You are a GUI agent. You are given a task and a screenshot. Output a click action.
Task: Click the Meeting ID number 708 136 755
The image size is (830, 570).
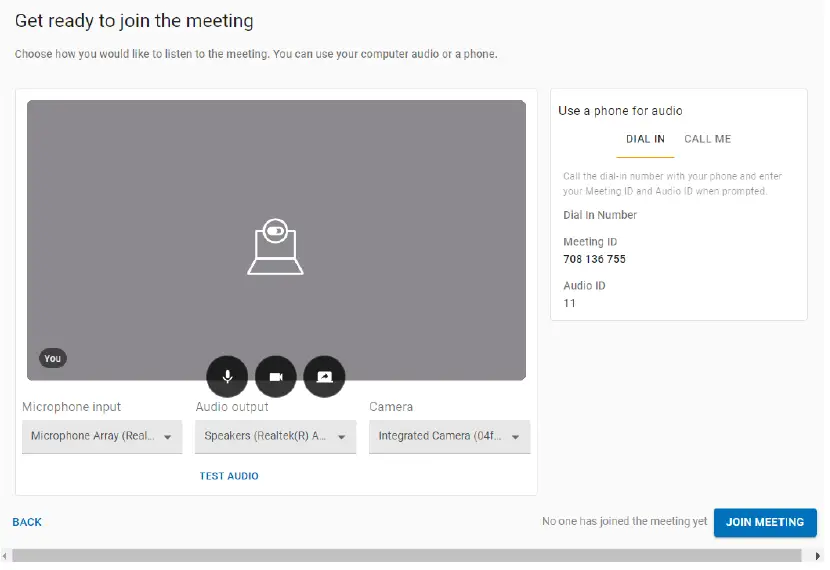(594, 259)
